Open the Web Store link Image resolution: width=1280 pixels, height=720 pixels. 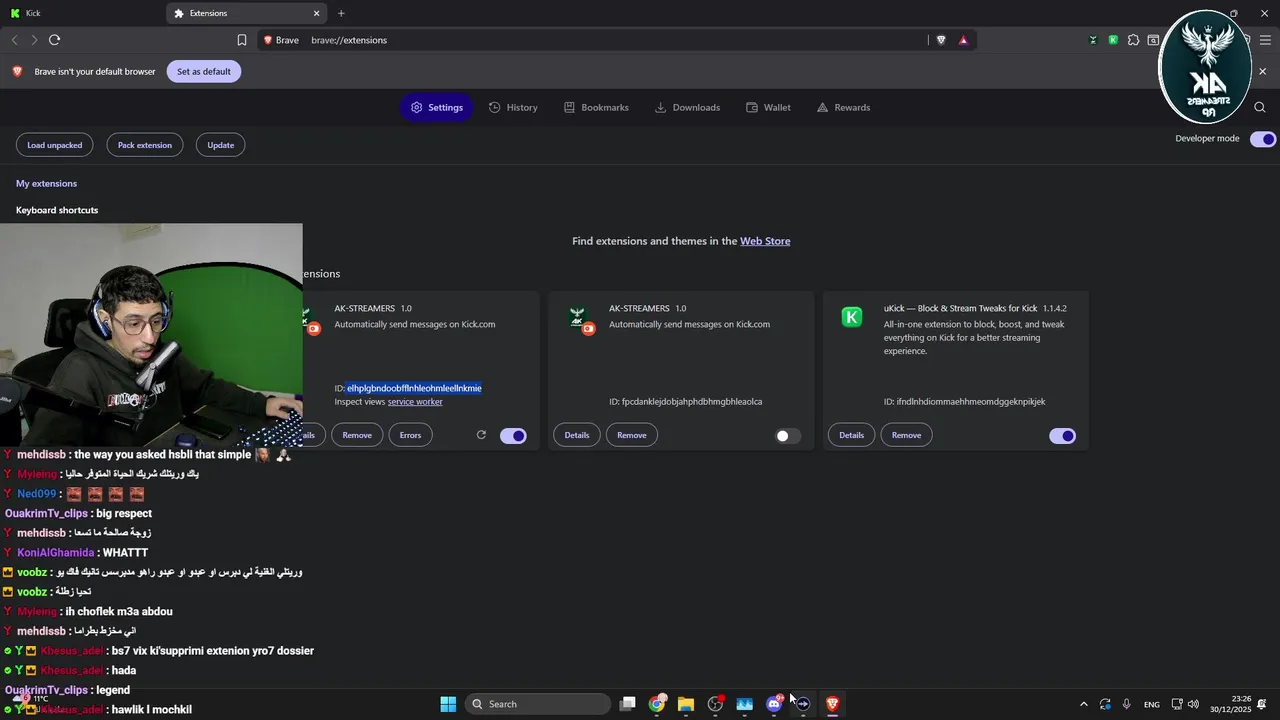(765, 241)
